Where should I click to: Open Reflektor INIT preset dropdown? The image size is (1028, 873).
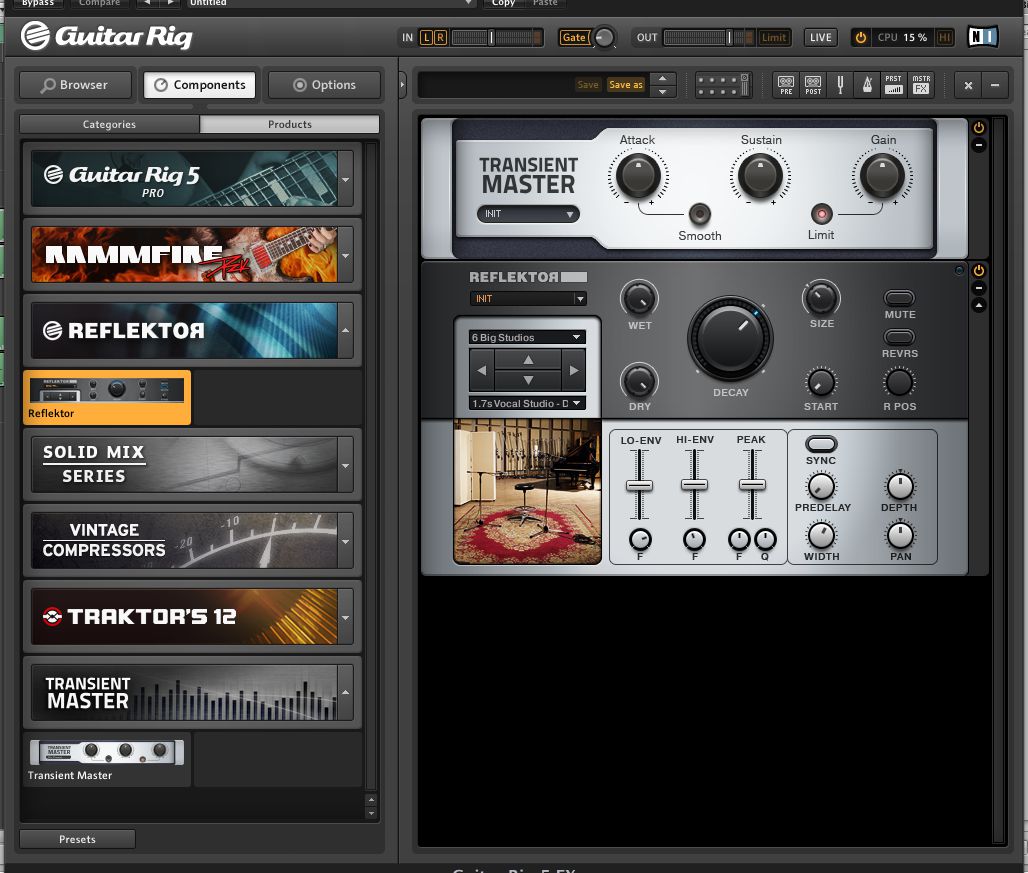(528, 298)
